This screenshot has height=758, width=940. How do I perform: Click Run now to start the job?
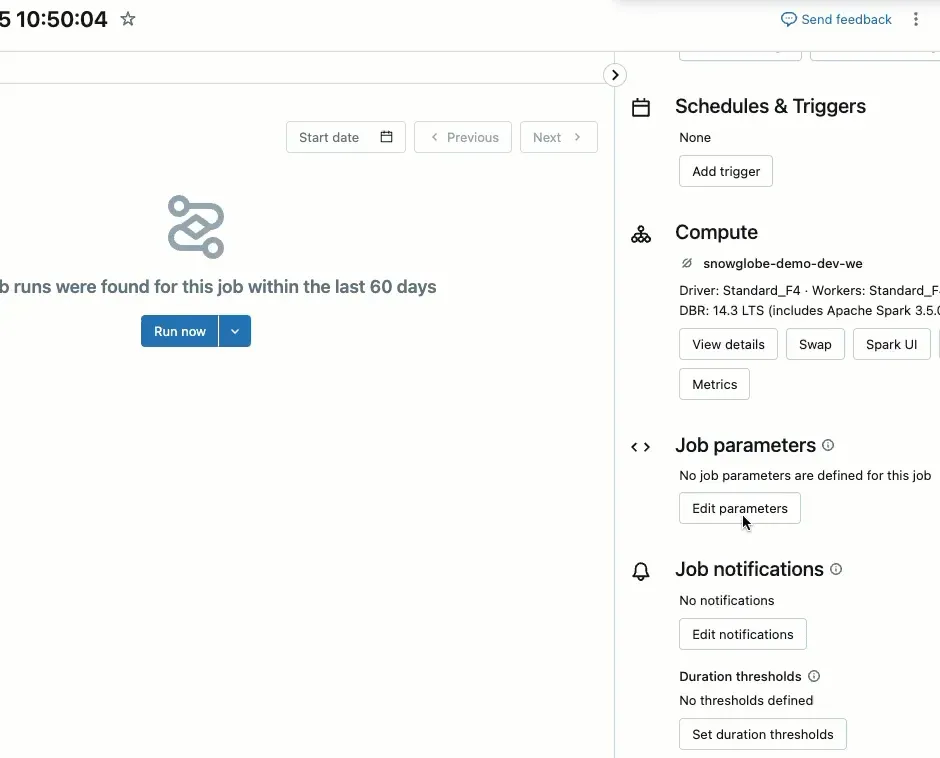(180, 331)
